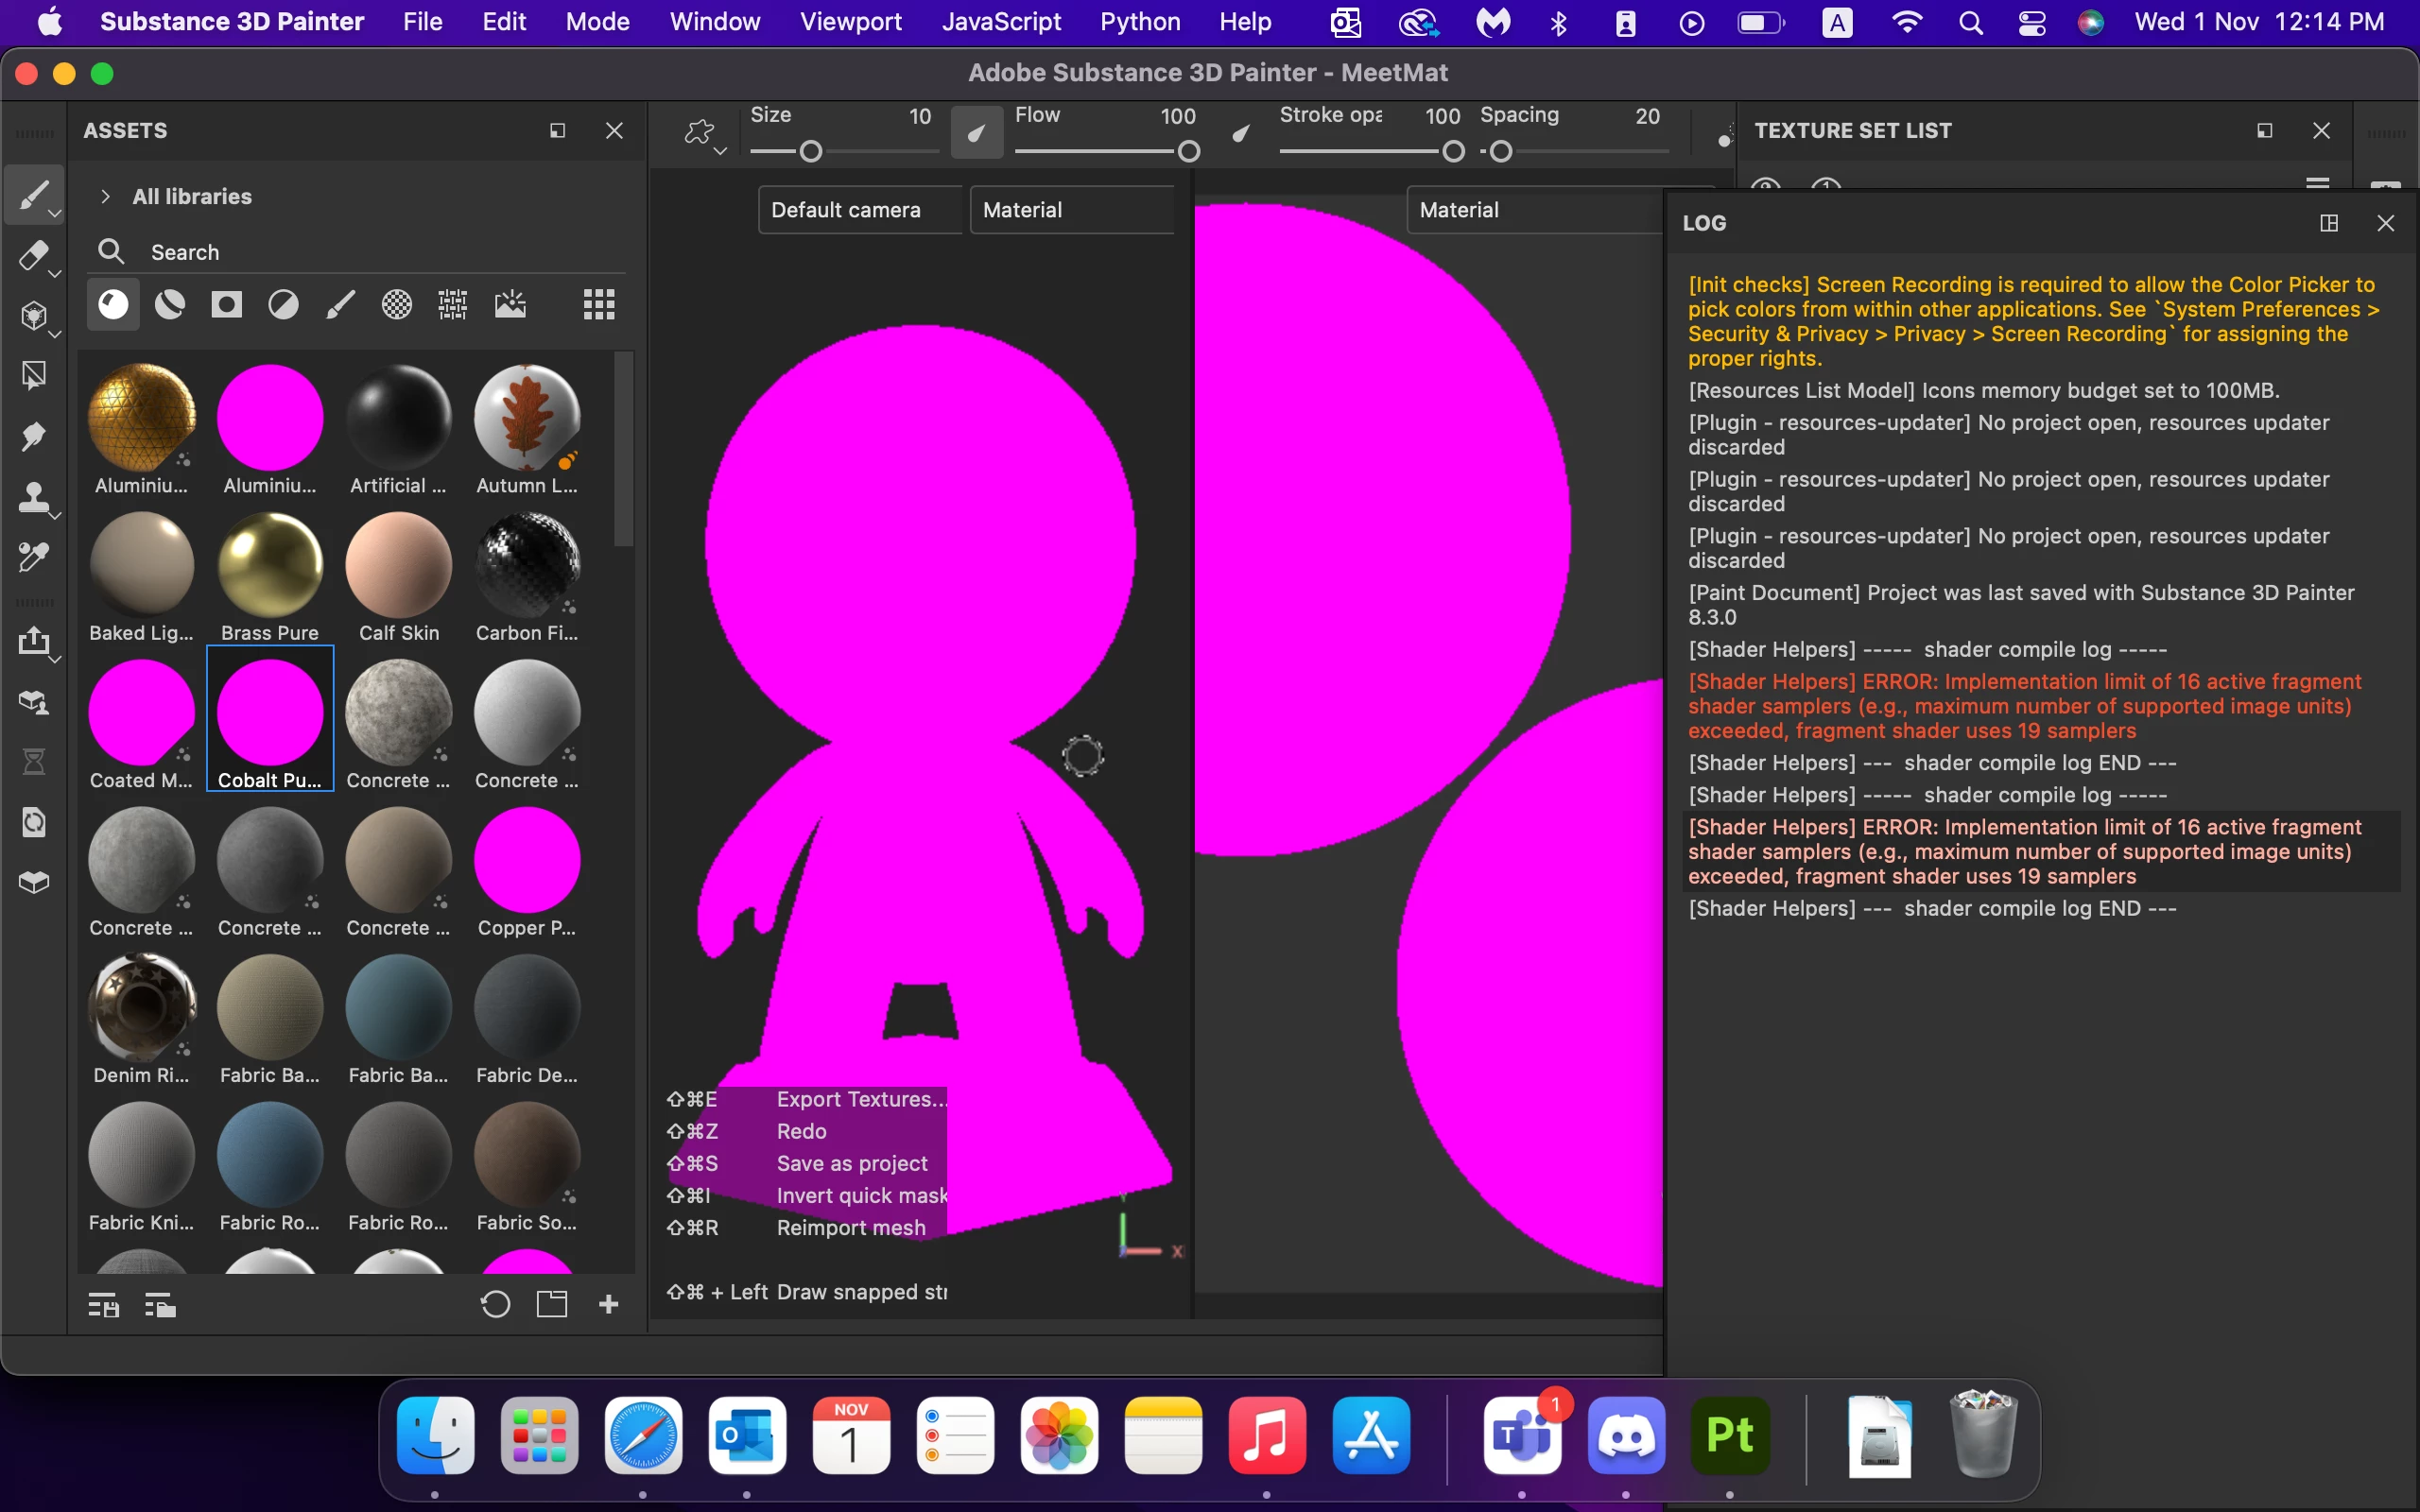Select the Material picker eyedropper tool
Image resolution: width=2420 pixels, height=1512 pixels.
tap(33, 556)
